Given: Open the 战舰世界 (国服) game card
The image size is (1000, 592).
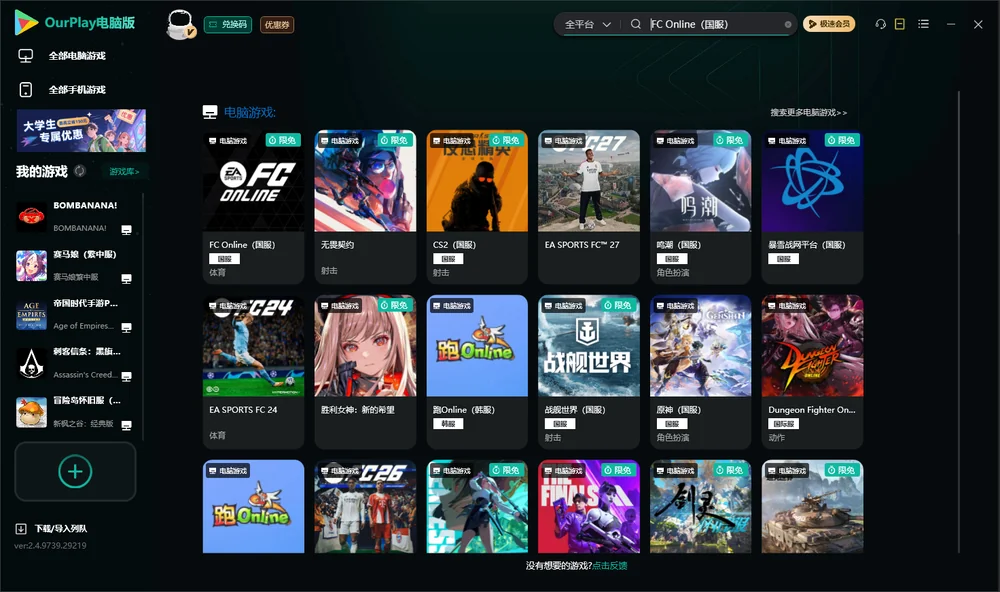Looking at the screenshot, I should (x=589, y=372).
